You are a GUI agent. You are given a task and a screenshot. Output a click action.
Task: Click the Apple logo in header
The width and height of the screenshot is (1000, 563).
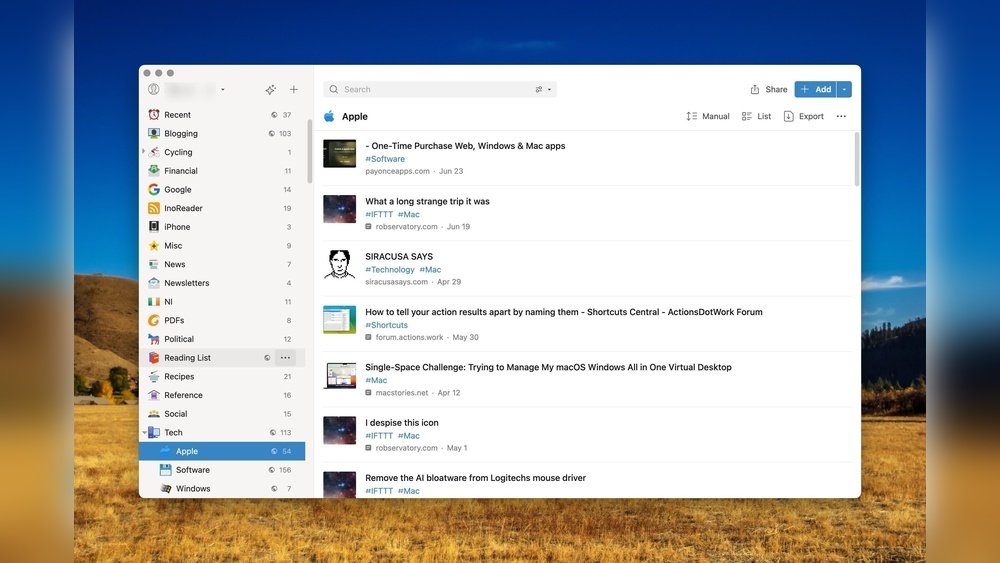pyautogui.click(x=329, y=116)
